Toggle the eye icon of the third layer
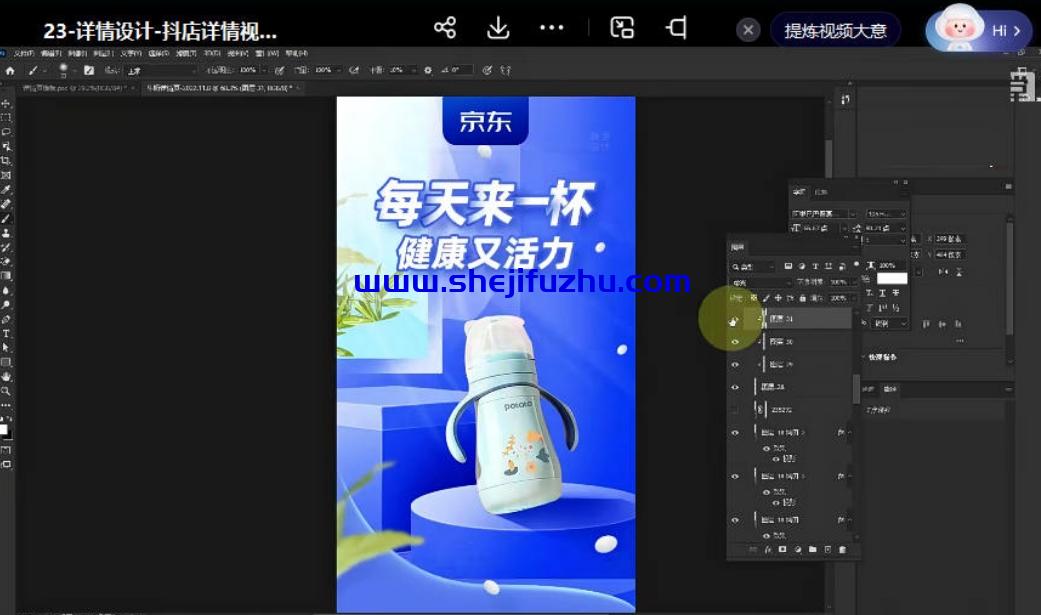The image size is (1041, 615). 734,365
